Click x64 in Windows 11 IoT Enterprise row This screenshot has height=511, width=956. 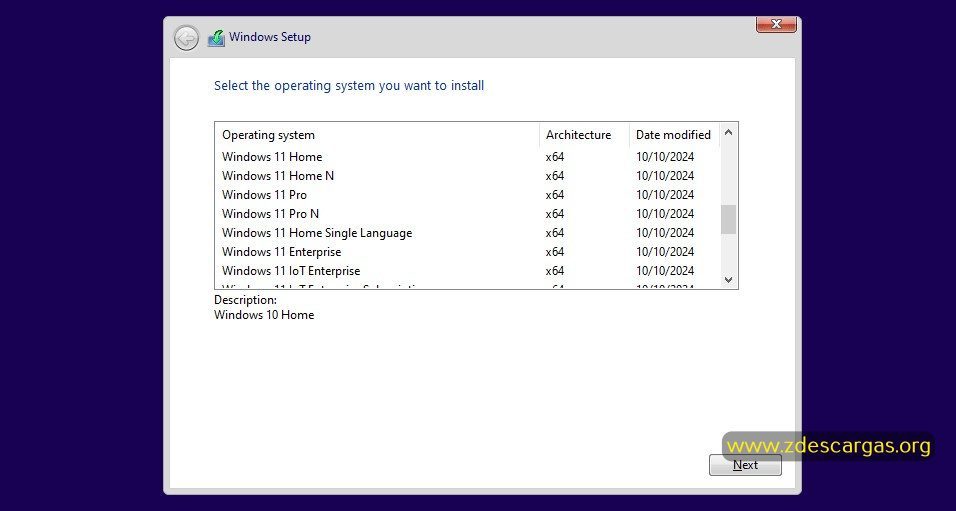555,270
